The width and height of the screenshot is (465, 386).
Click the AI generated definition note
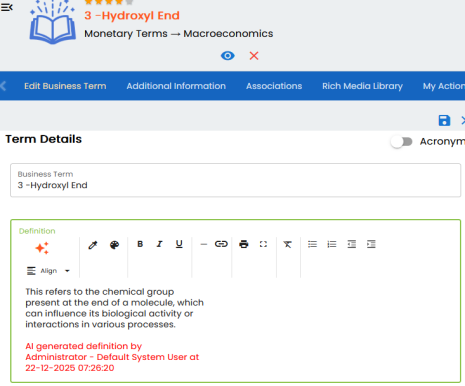(112, 357)
